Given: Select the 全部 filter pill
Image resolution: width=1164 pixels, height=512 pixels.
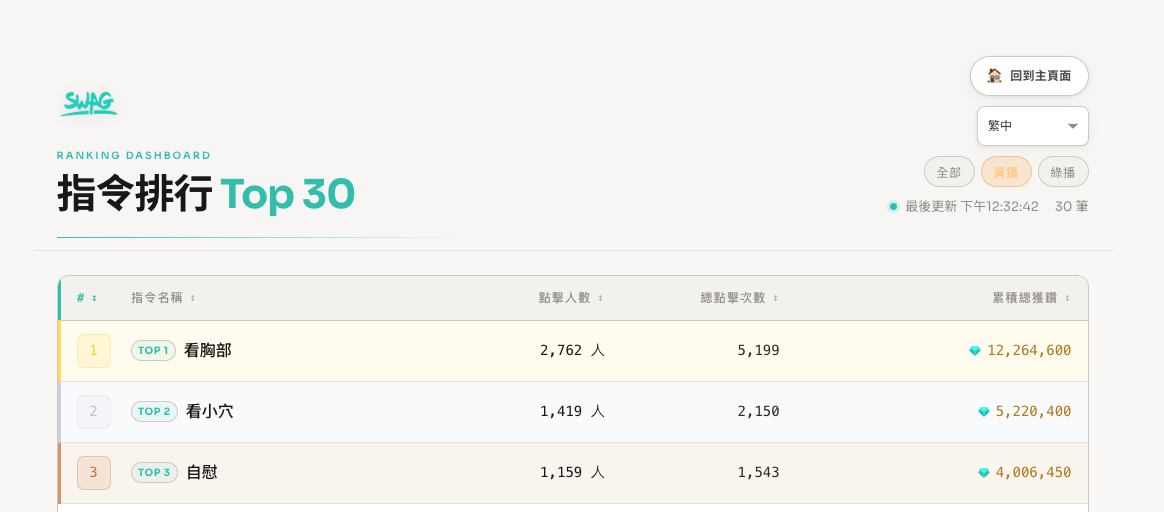Looking at the screenshot, I should (x=949, y=172).
